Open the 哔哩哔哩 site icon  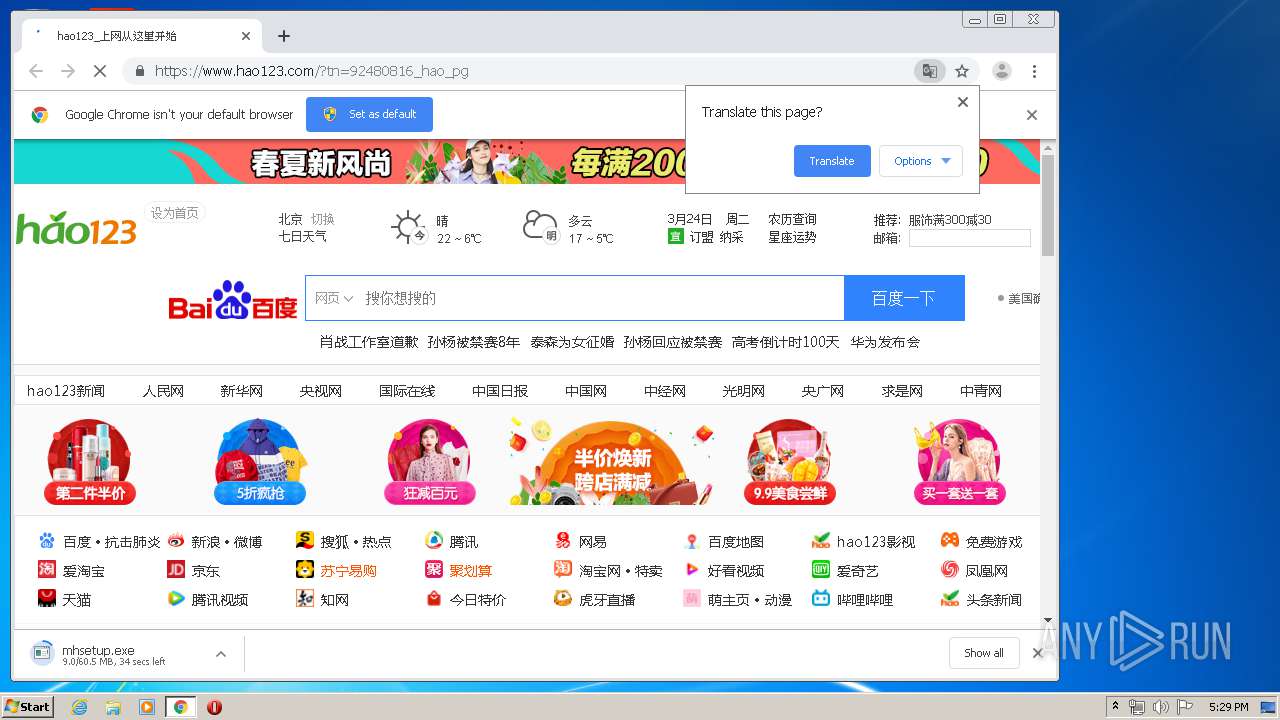[821, 599]
